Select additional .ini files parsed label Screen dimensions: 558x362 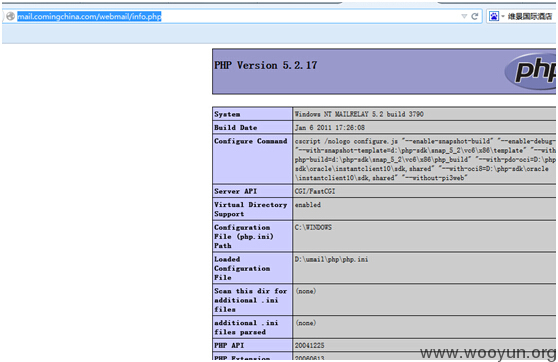pos(246,327)
